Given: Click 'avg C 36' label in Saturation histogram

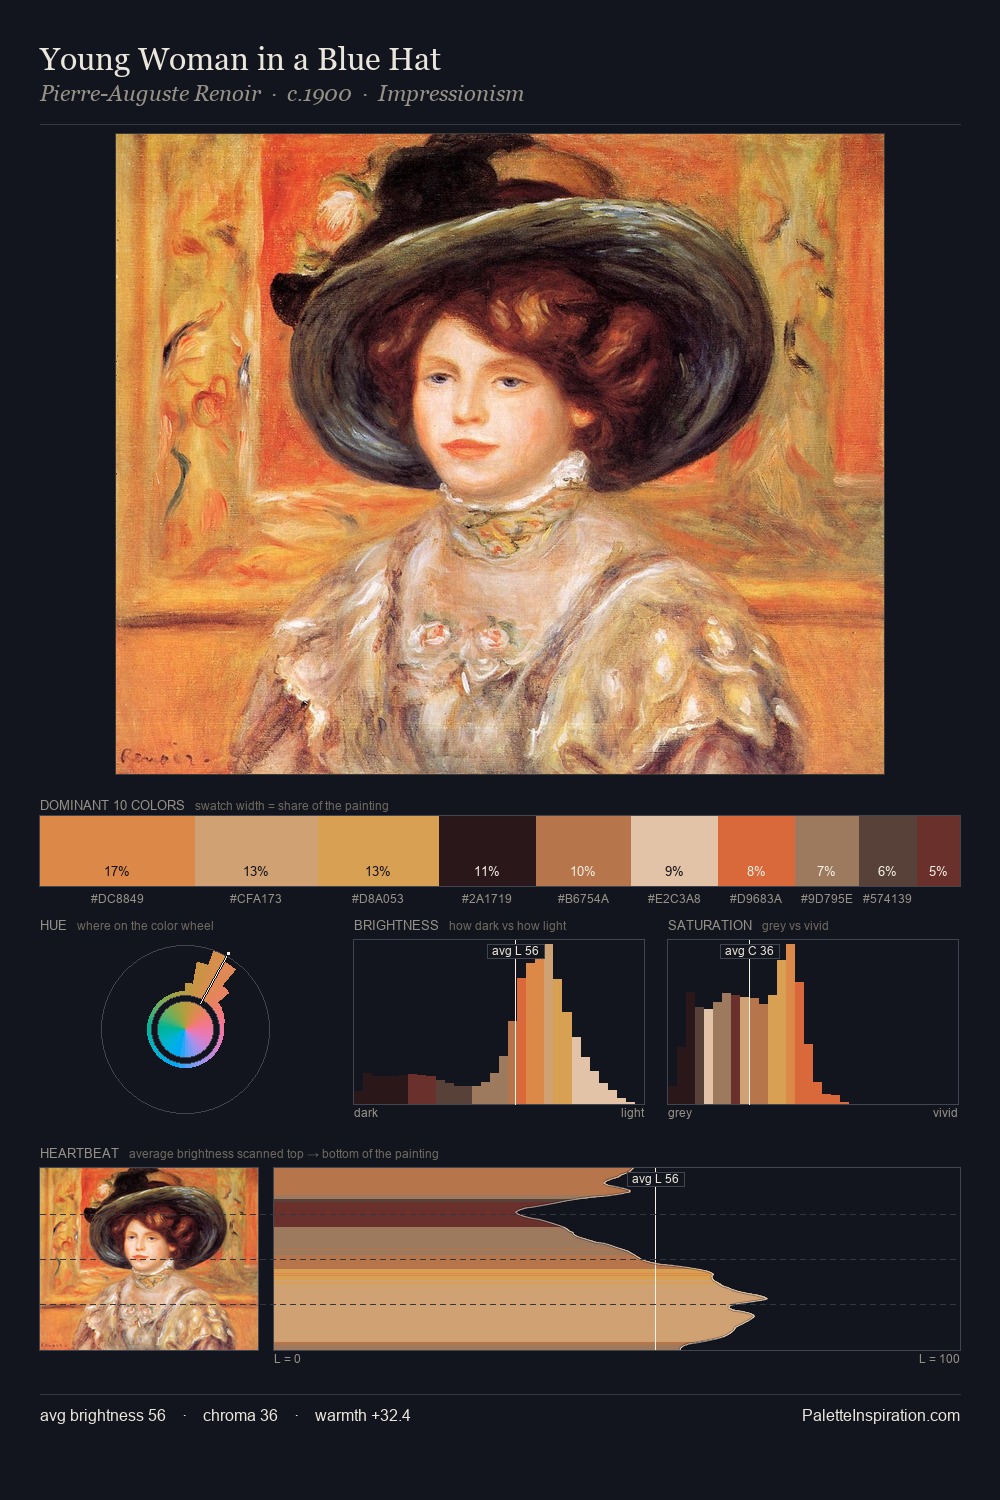Looking at the screenshot, I should point(749,951).
